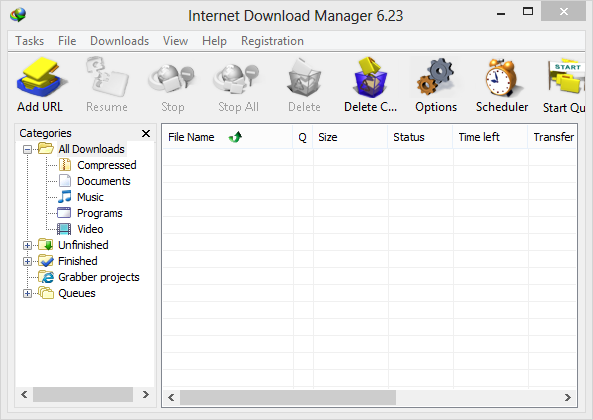
Task: Minimize the Internet Download Manager window
Action: tap(501, 13)
